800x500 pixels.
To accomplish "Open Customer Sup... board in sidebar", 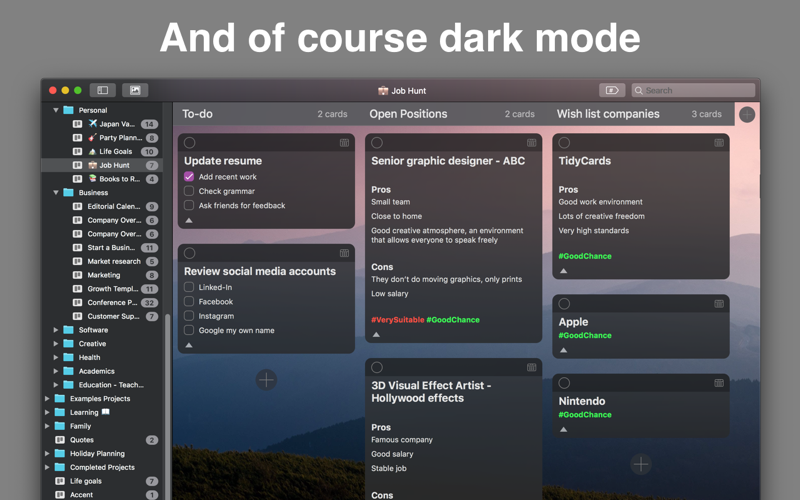I will [x=102, y=316].
